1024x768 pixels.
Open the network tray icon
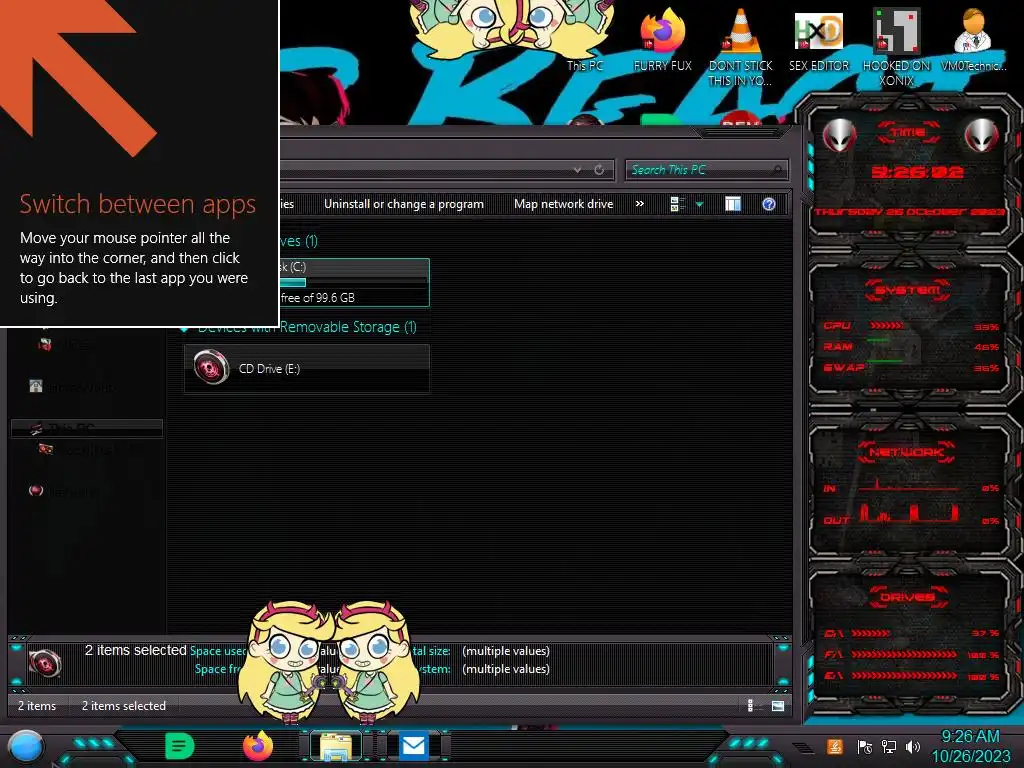pos(889,746)
